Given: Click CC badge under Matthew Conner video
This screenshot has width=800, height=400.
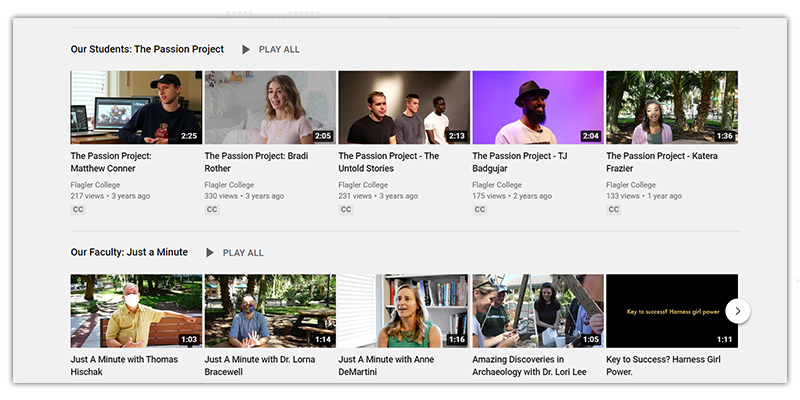Looking at the screenshot, I should click(x=78, y=210).
